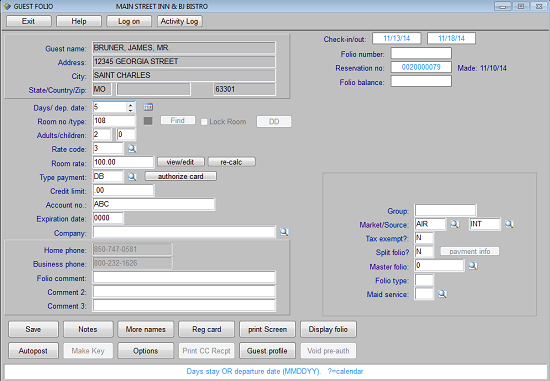
Task: Open the departure date calendar icon
Action: [148, 107]
